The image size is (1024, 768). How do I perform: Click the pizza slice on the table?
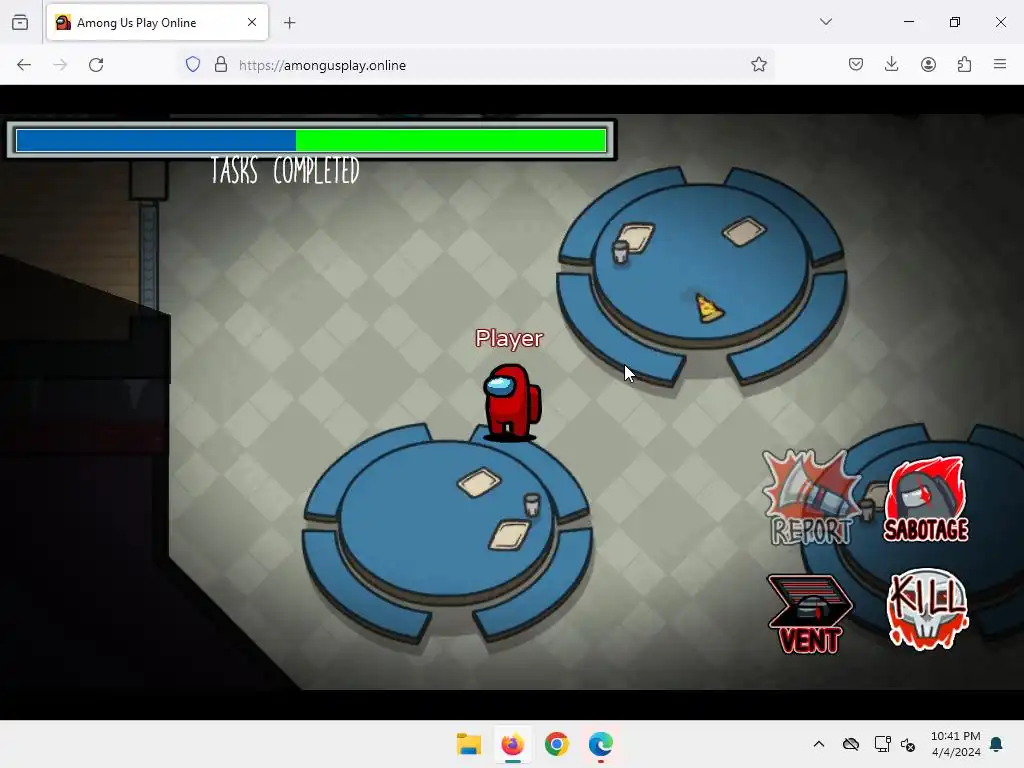708,308
